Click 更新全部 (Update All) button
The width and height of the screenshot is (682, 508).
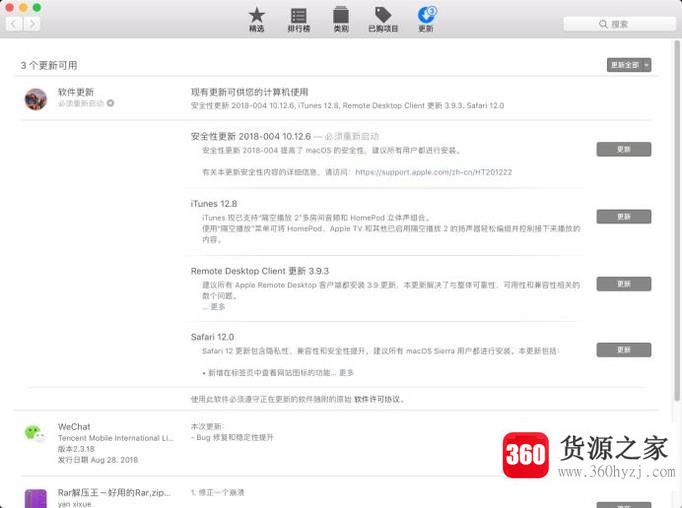click(x=625, y=65)
